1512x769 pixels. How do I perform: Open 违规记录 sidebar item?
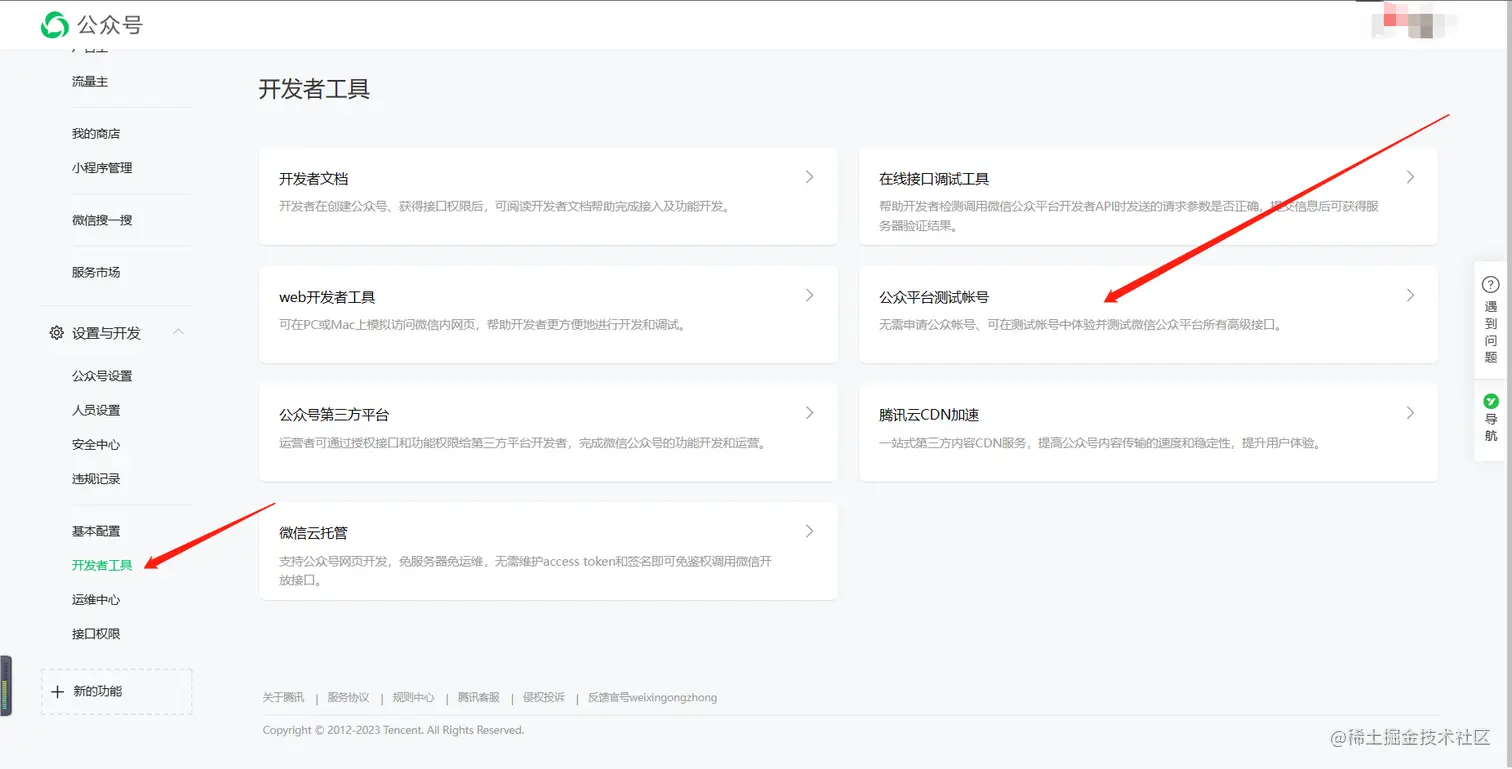[x=96, y=479]
